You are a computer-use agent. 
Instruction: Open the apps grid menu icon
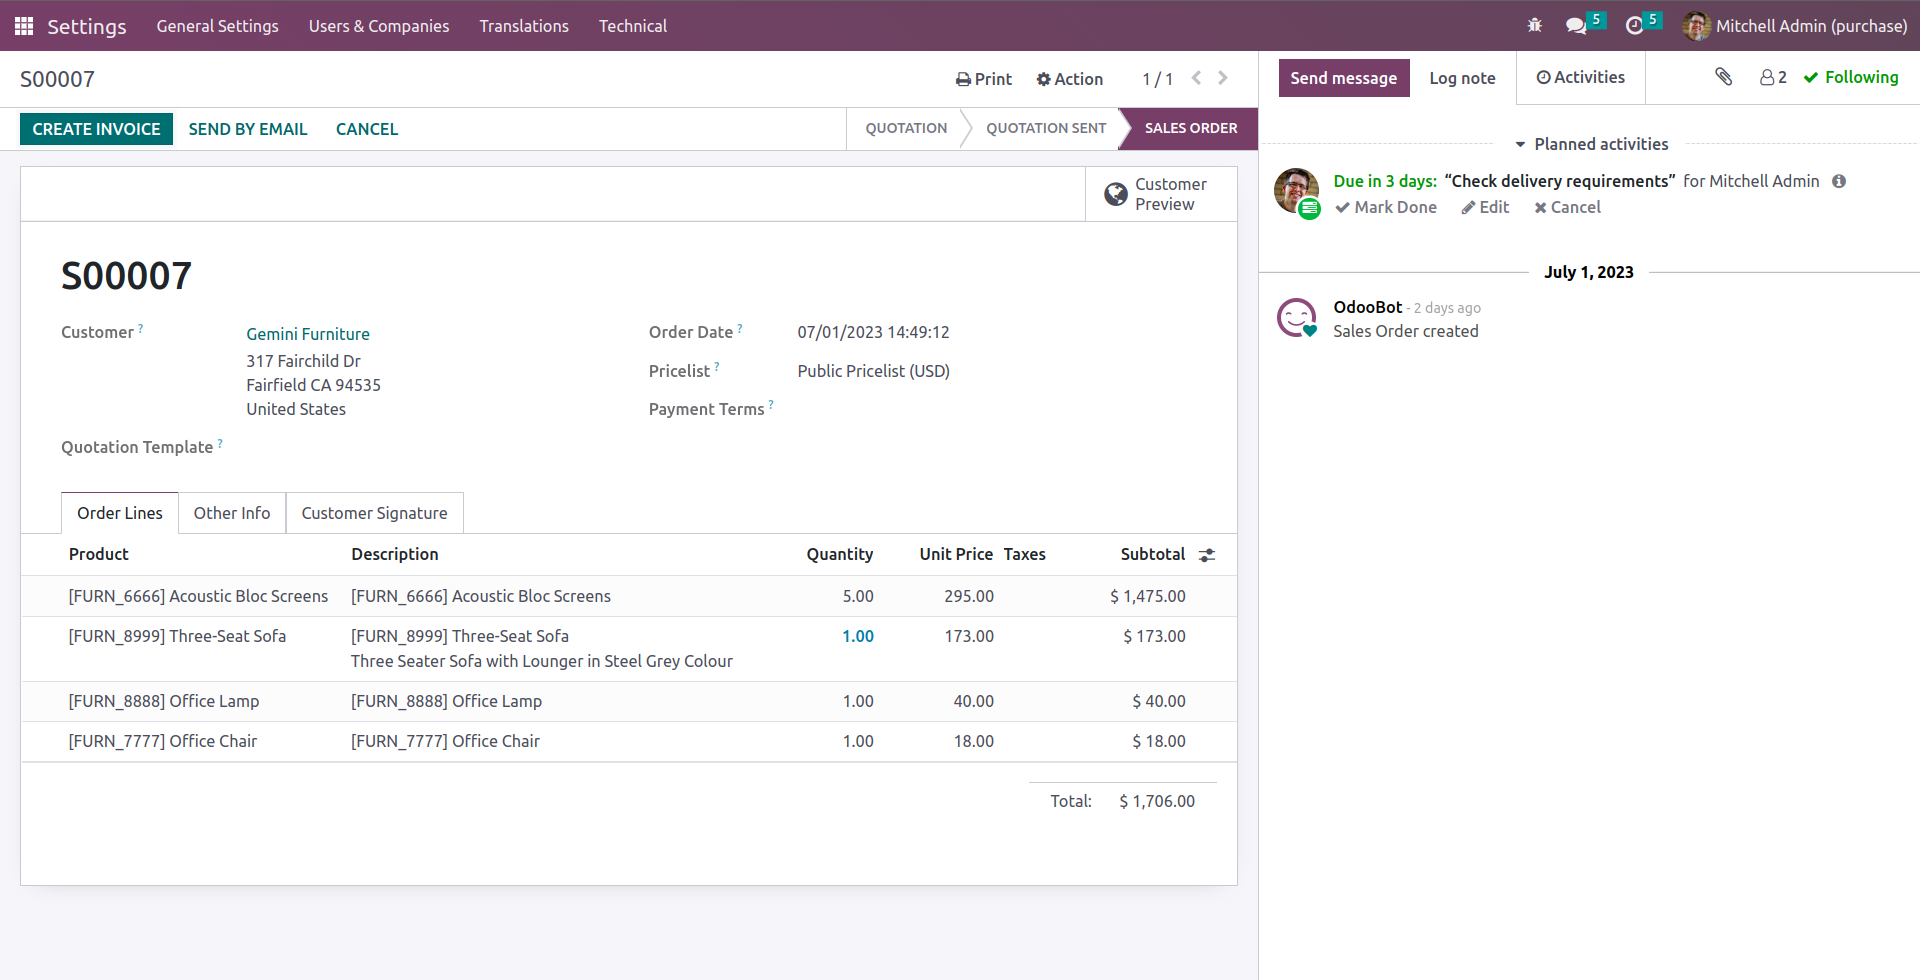(x=24, y=26)
